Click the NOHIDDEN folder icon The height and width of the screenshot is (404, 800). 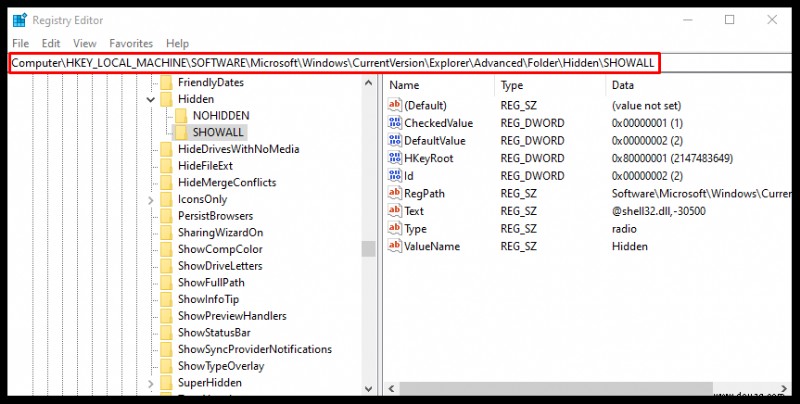(181, 116)
